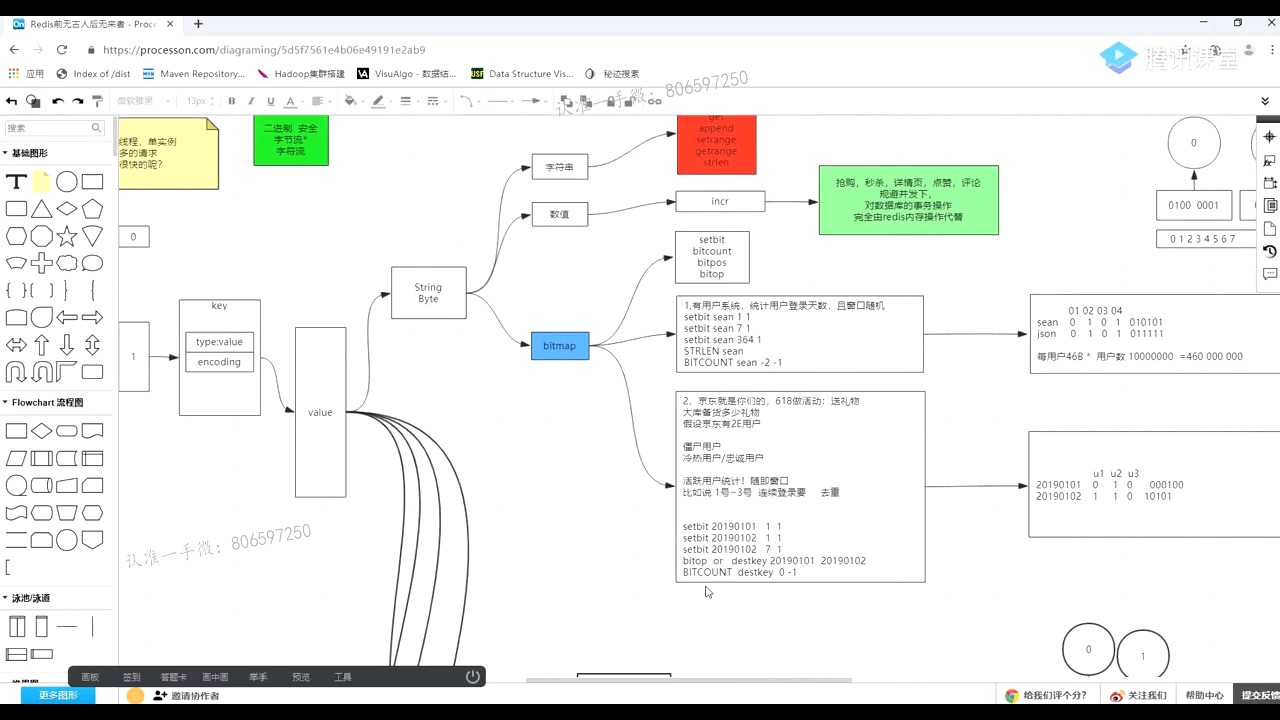Click the 给我们评个分 link

click(x=1047, y=695)
